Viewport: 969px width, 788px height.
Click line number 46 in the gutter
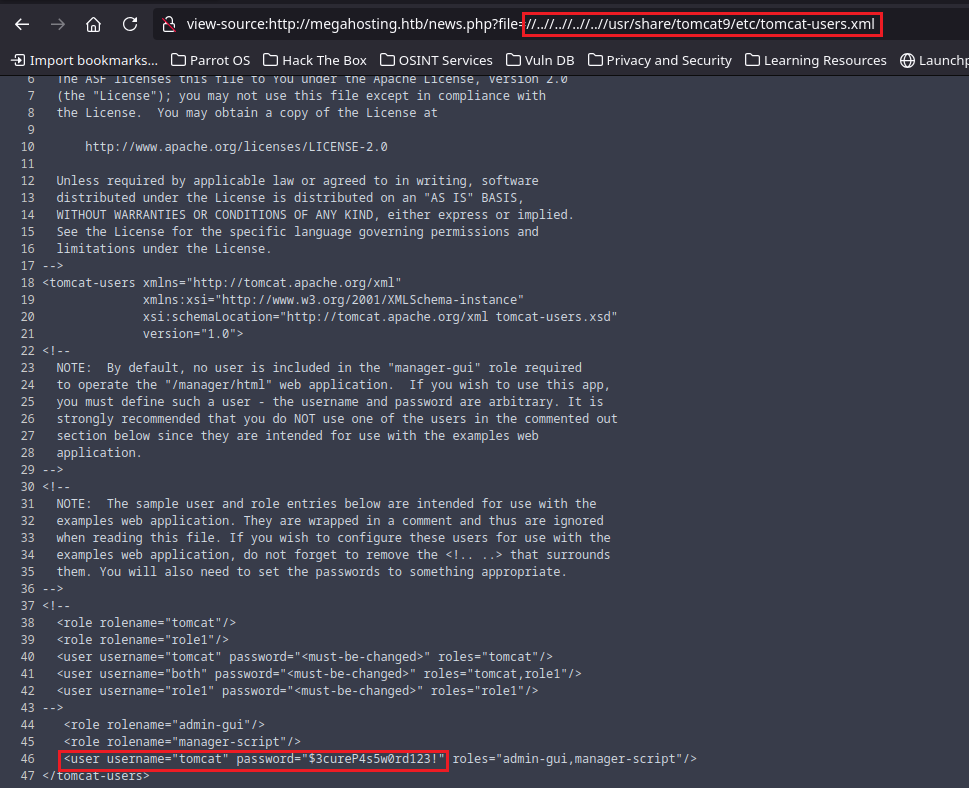27,759
